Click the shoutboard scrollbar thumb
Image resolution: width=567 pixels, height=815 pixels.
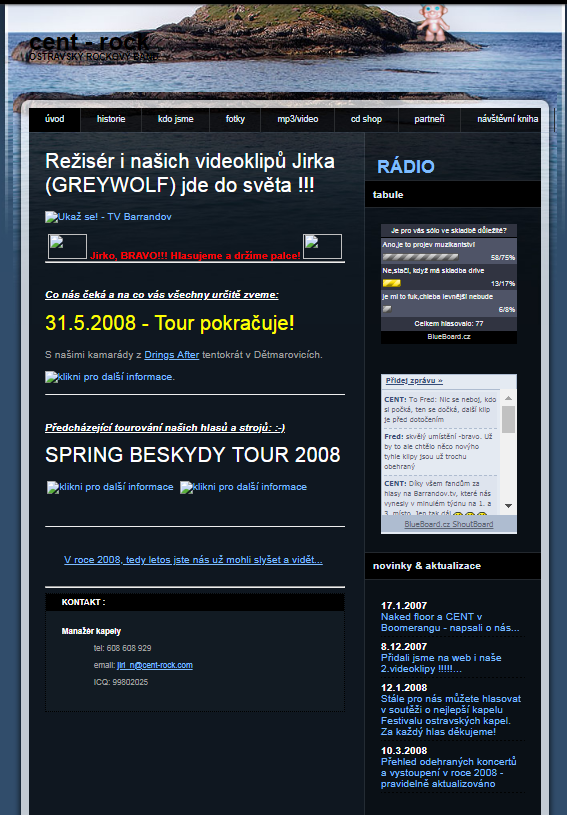click(508, 419)
